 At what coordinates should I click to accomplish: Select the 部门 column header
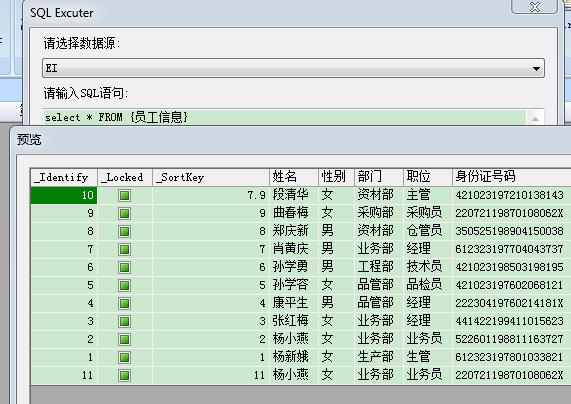click(379, 177)
